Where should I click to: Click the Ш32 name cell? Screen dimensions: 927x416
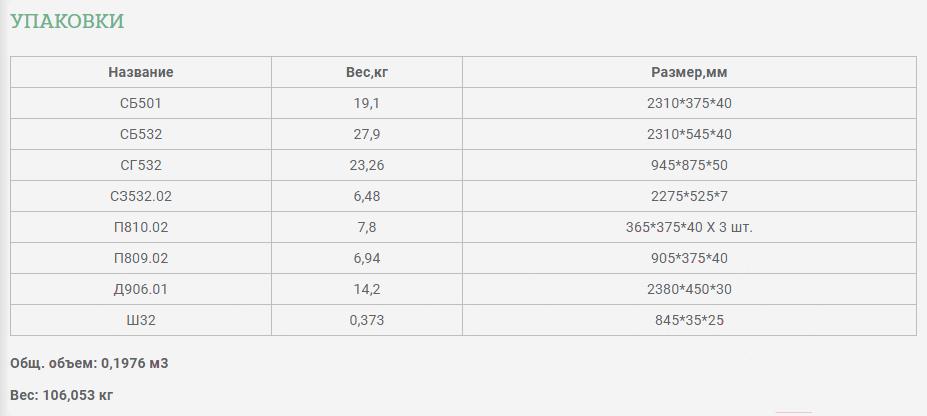[x=141, y=320]
